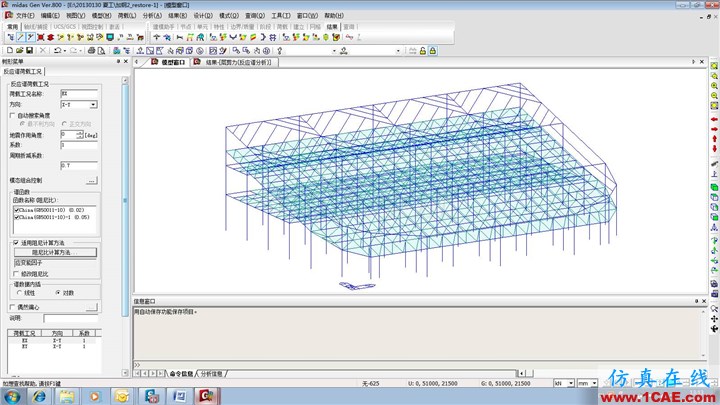720x405 pixels.
Task: Click the Undo arrow icon
Action: 57,51
